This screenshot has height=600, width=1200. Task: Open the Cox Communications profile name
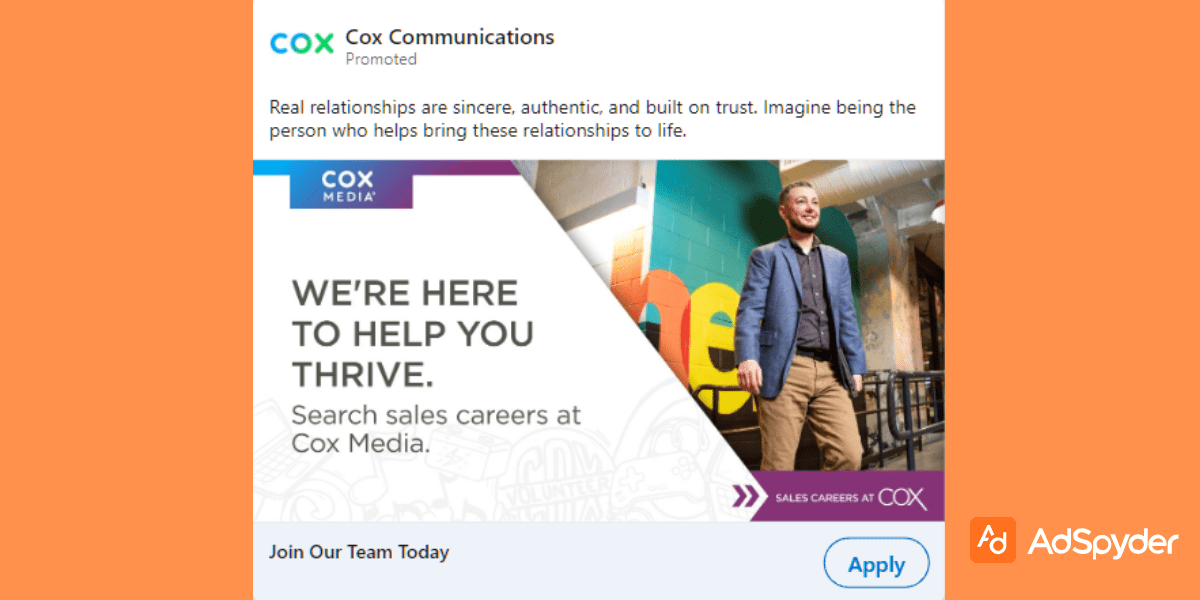(449, 37)
